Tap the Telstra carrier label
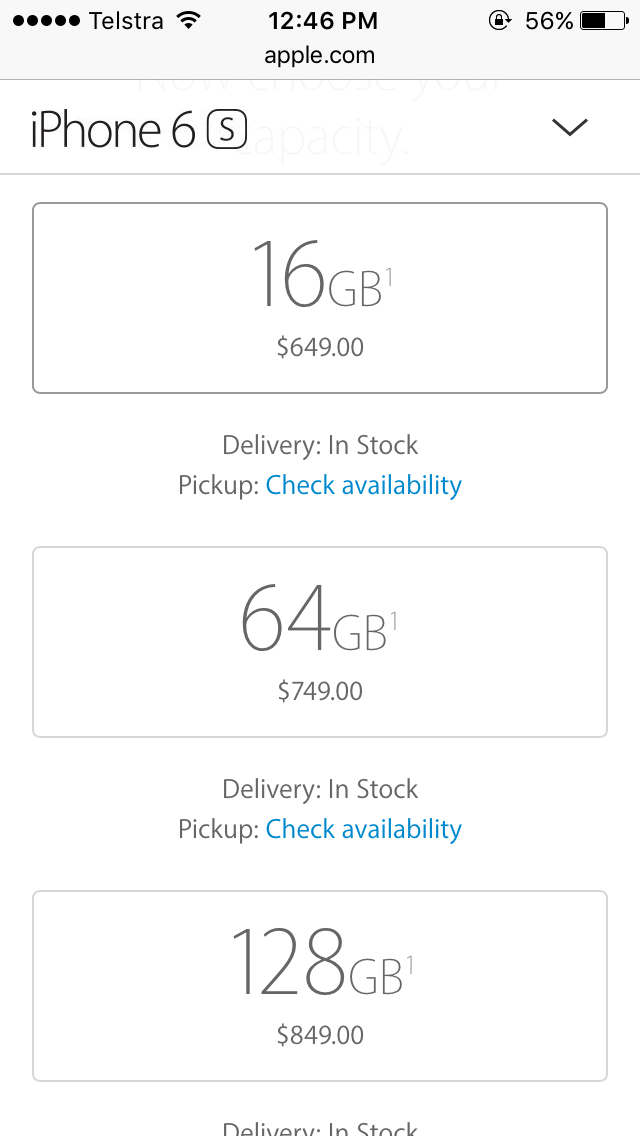The height and width of the screenshot is (1136, 640). [x=126, y=20]
